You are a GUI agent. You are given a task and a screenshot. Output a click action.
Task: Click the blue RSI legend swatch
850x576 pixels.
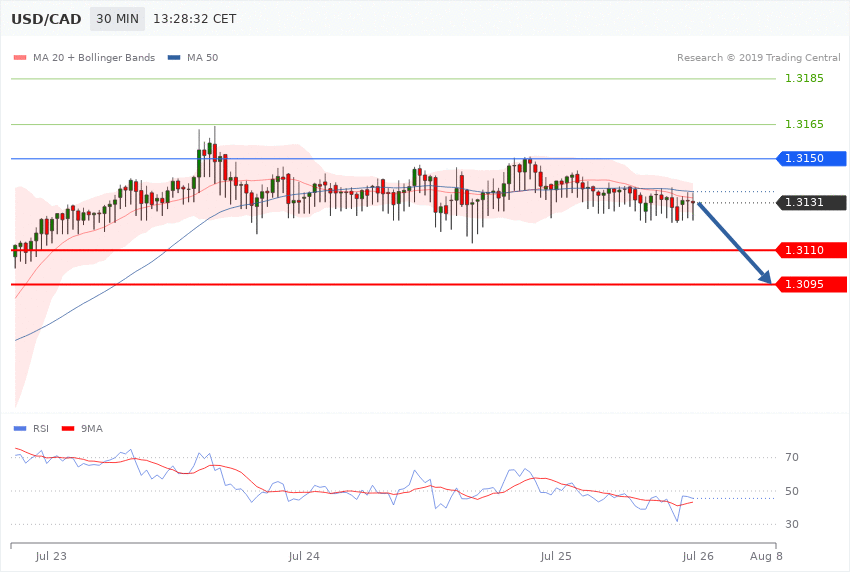tap(20, 429)
